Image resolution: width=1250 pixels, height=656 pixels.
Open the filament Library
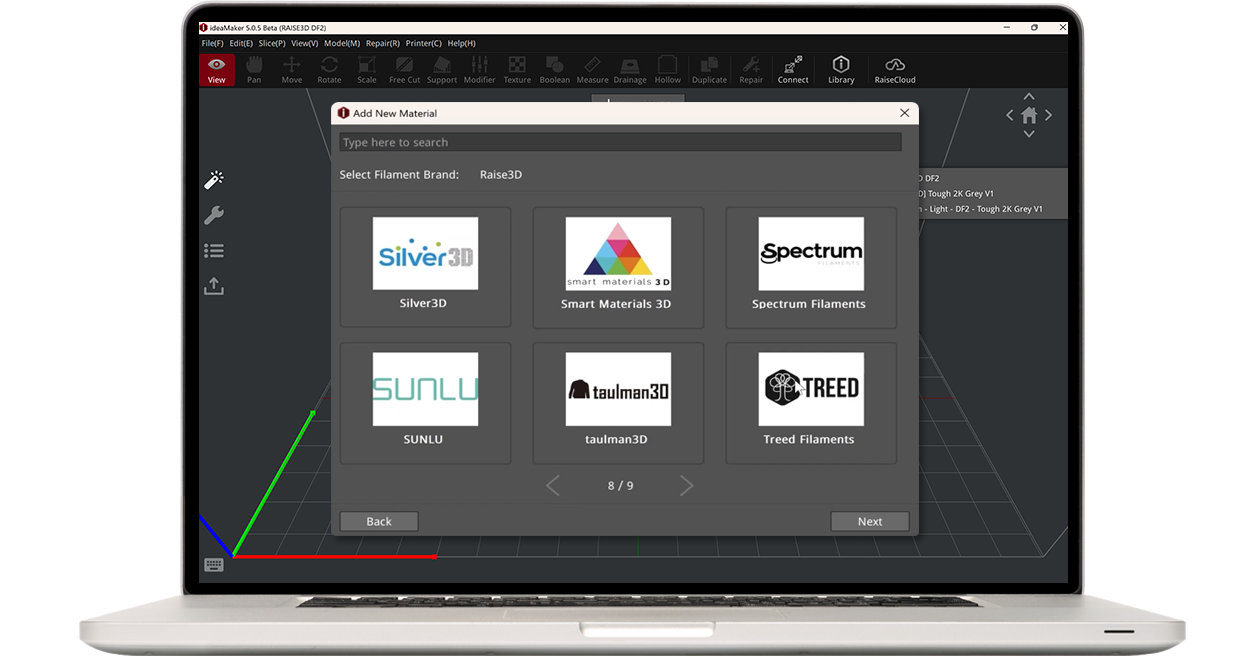pyautogui.click(x=841, y=68)
